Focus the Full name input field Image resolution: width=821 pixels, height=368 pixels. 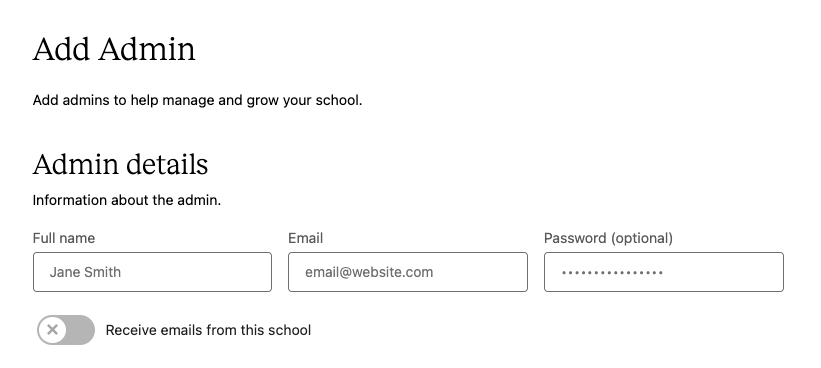pos(152,272)
